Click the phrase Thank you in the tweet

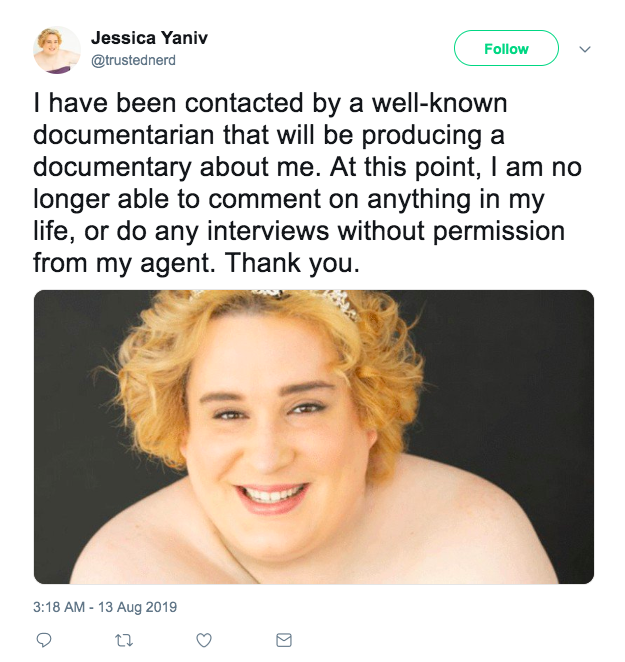tap(291, 263)
